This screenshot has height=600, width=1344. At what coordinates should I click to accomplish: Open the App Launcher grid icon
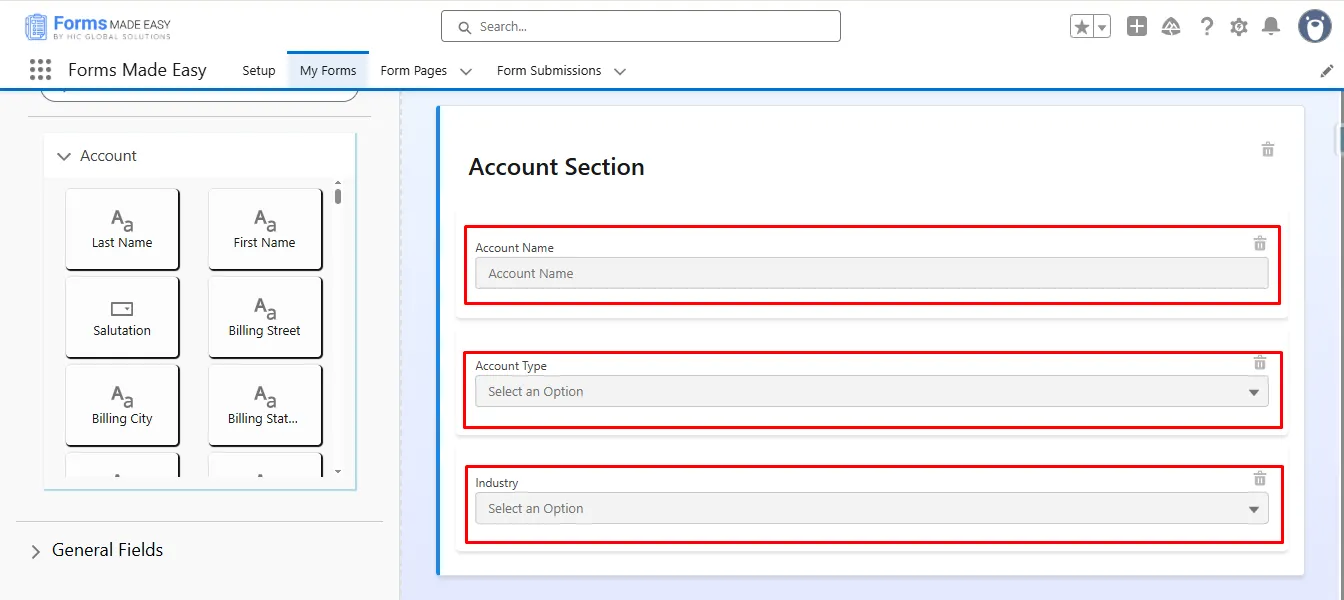coord(40,70)
